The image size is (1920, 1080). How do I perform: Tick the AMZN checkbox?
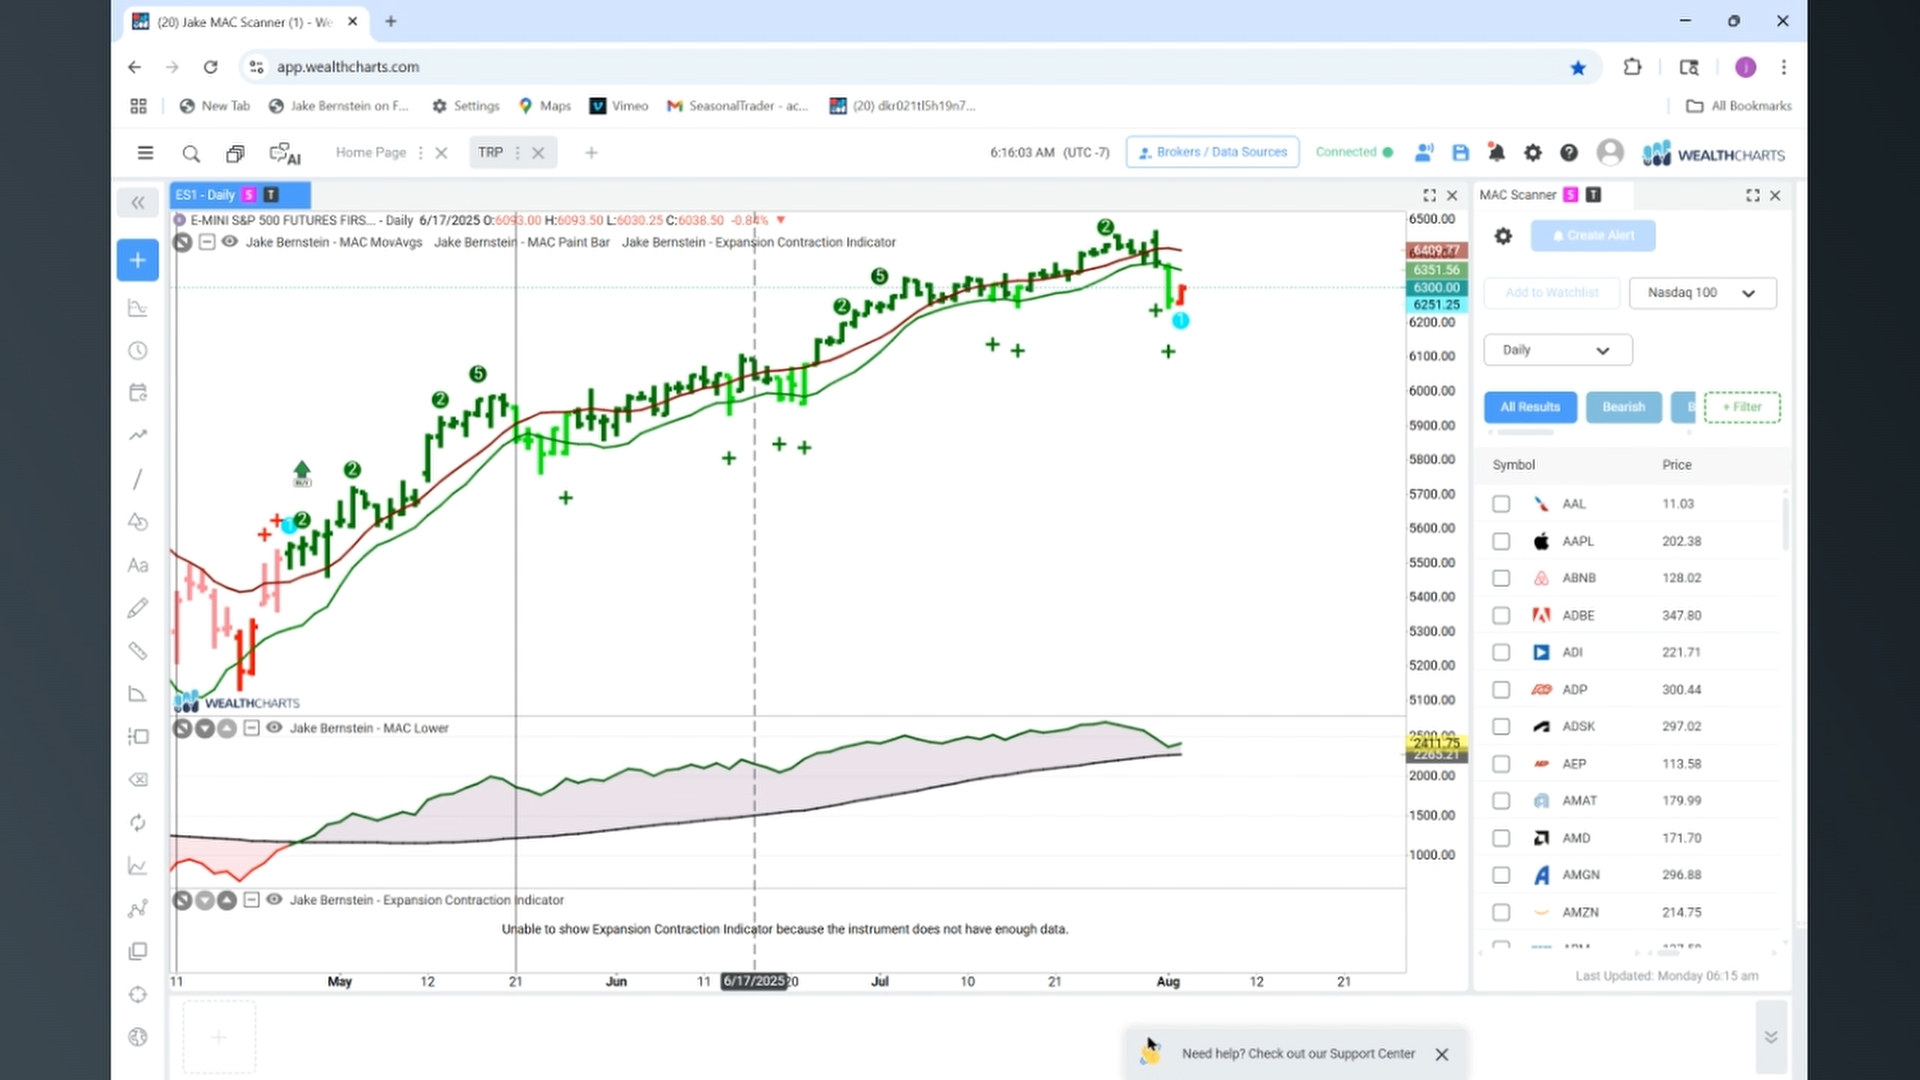tap(1501, 912)
